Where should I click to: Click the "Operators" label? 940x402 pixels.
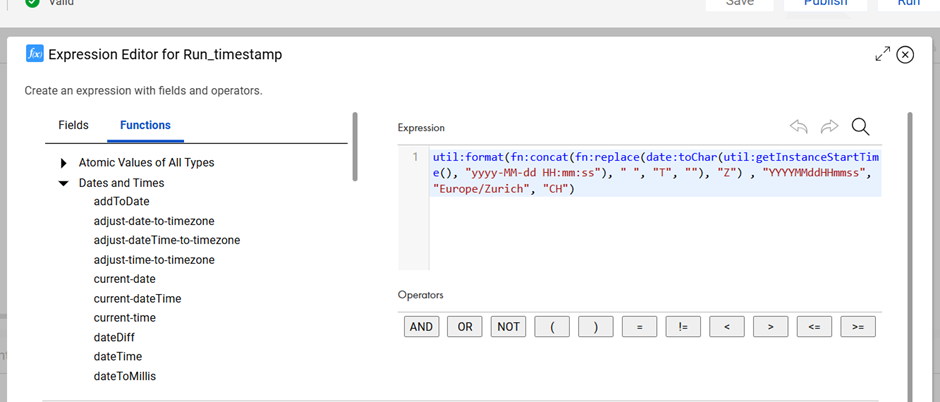[420, 295]
